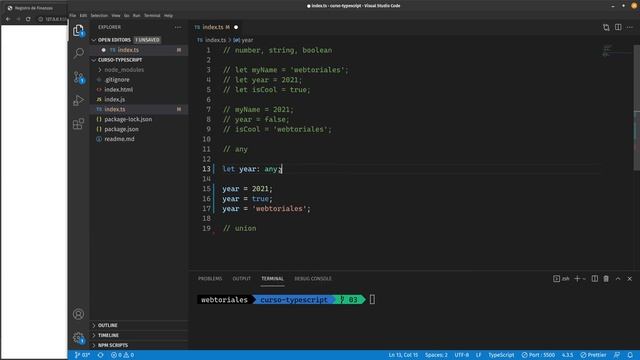Viewport: 640px width, 360px height.
Task: Open notifications bell in status bar
Action: coord(630,355)
